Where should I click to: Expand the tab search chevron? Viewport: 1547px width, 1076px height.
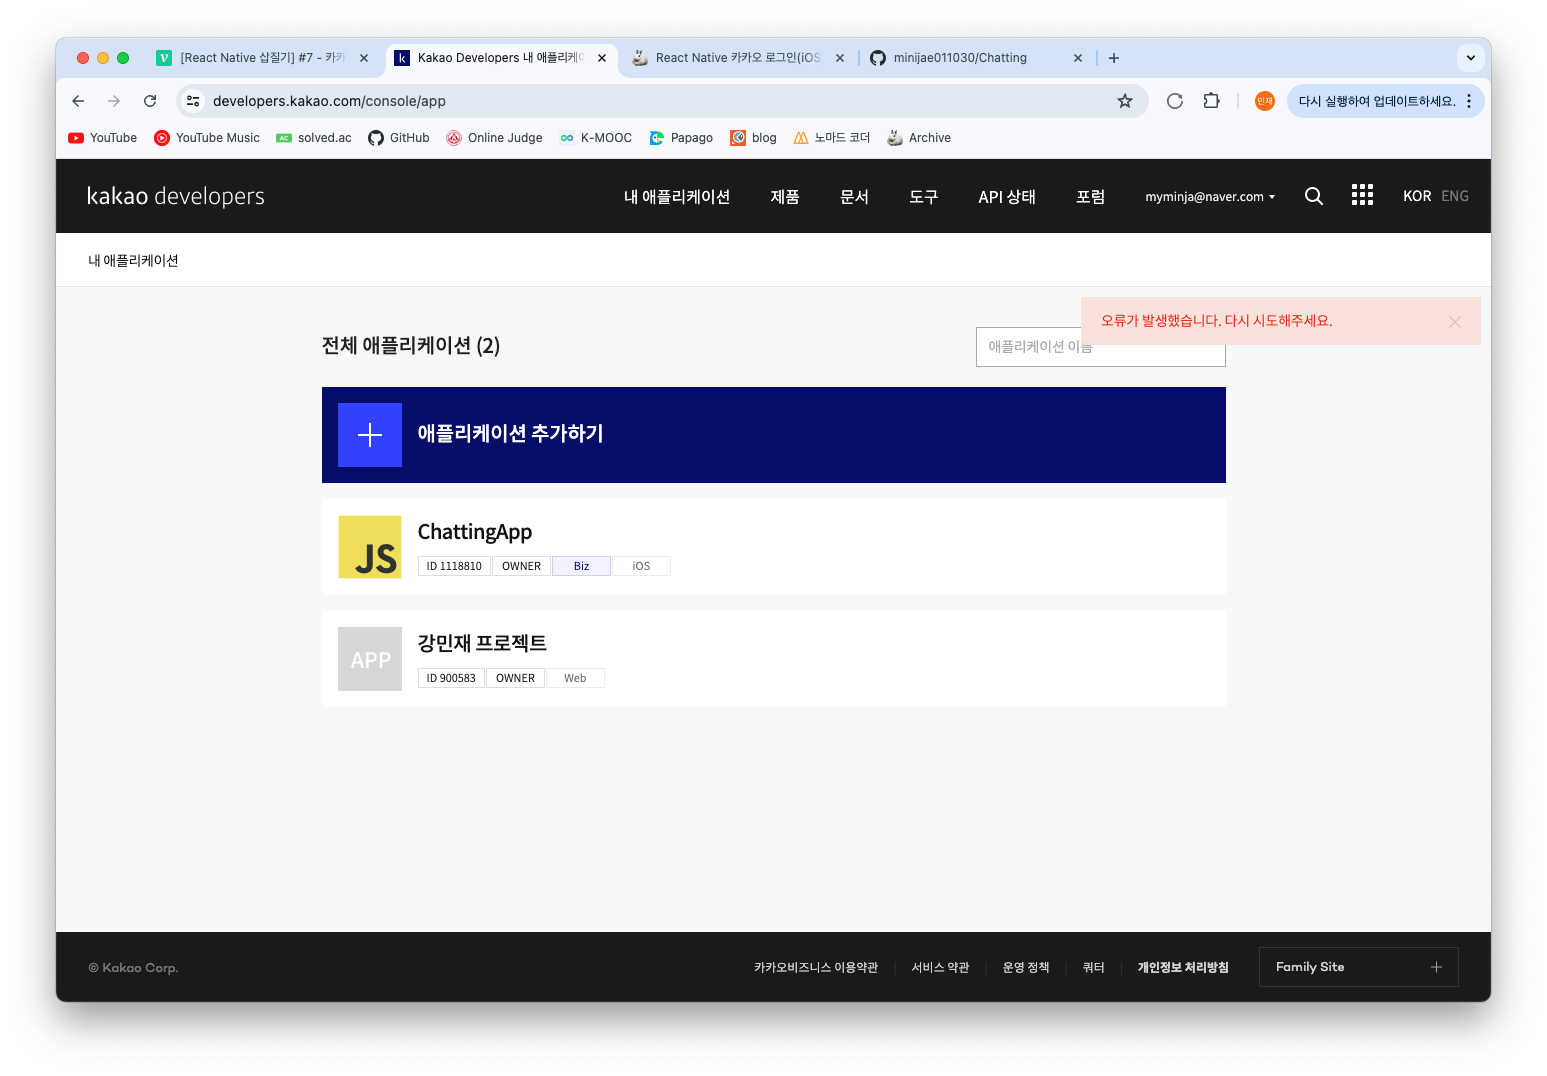point(1471,58)
